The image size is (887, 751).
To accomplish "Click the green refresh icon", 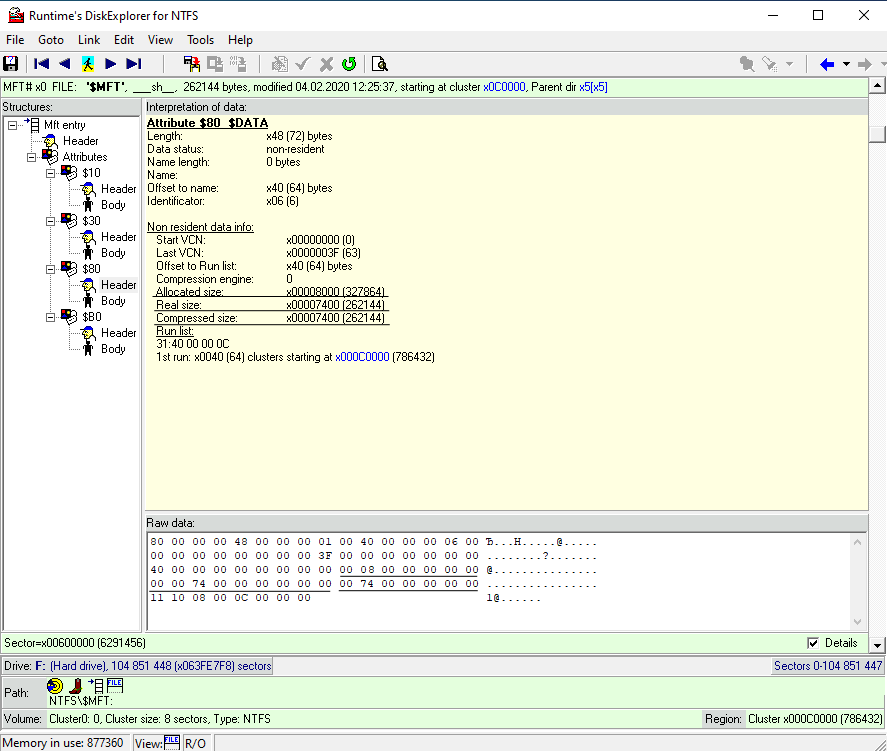I will coord(349,64).
